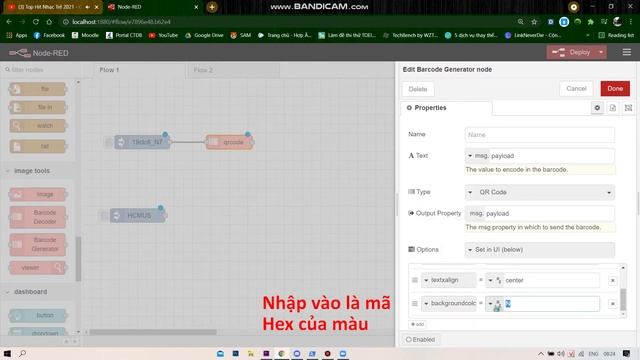Click the backgroundcolor value input field

pyautogui.click(x=551, y=304)
